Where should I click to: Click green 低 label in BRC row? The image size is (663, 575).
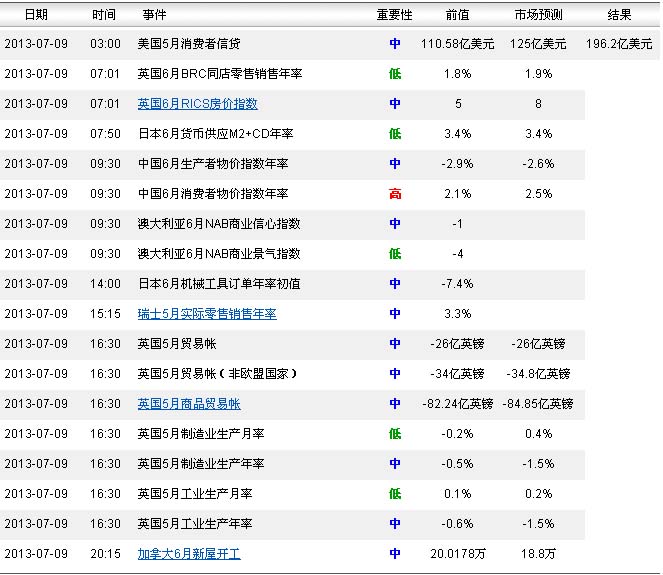click(x=395, y=74)
